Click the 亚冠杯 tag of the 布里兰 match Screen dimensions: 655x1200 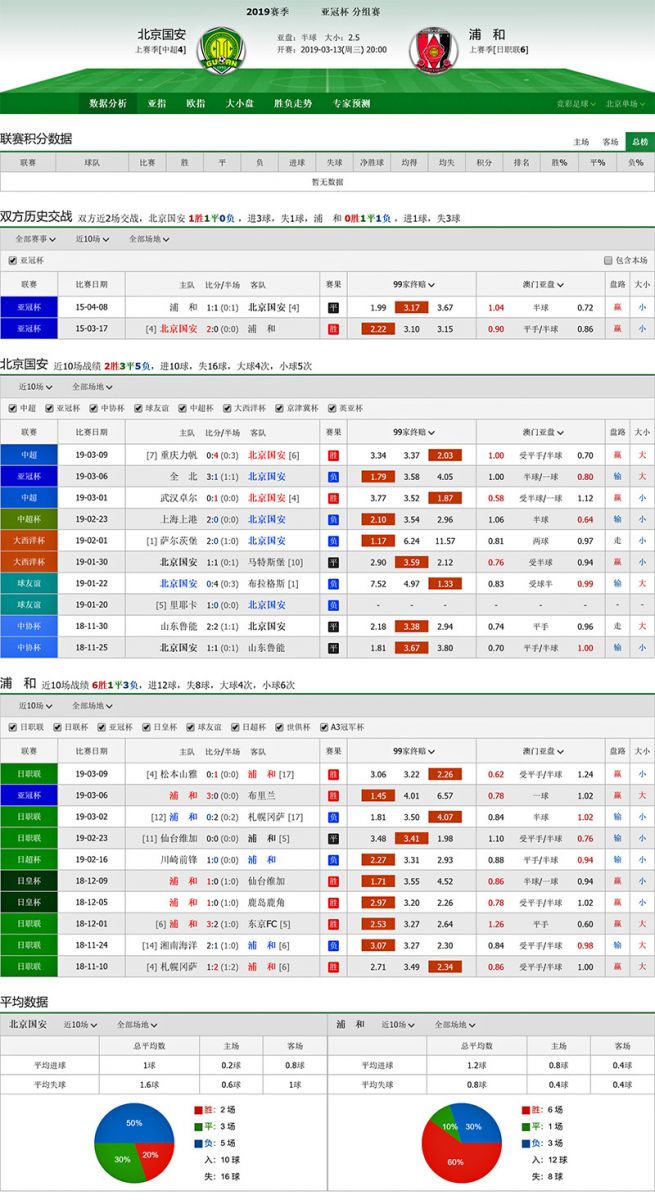tap(29, 795)
